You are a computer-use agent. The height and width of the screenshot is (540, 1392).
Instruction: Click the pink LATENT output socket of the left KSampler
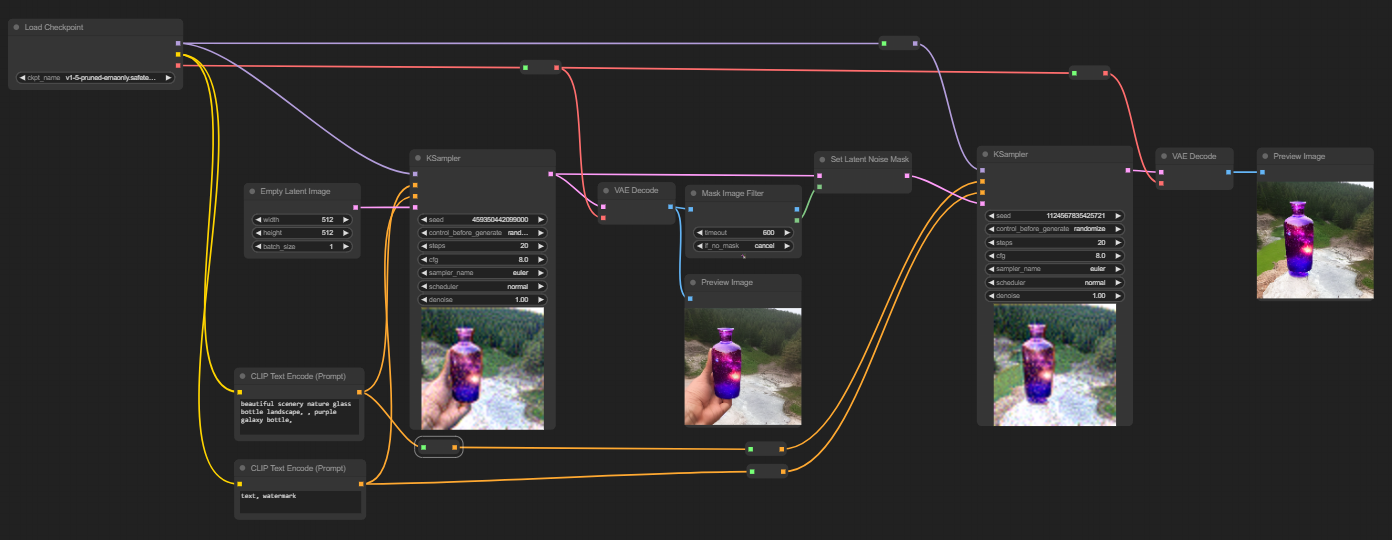(550, 174)
